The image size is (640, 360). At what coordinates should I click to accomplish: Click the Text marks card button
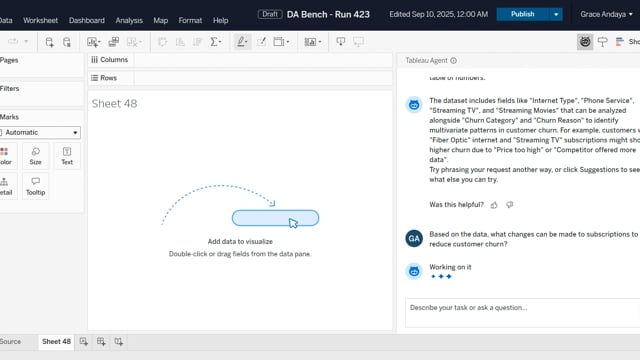pos(67,156)
